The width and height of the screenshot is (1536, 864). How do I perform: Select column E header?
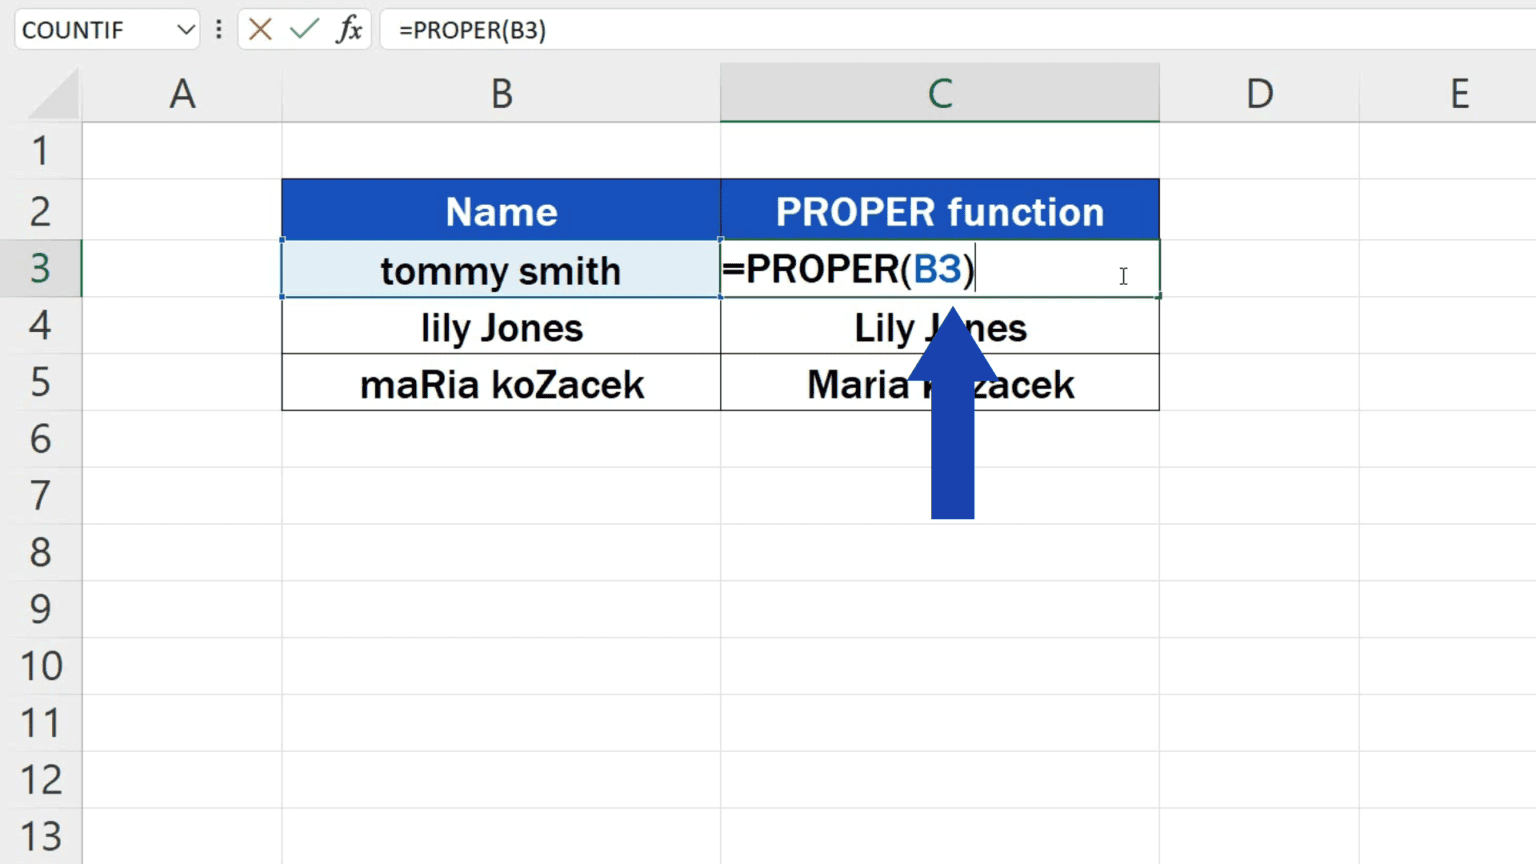point(1459,93)
